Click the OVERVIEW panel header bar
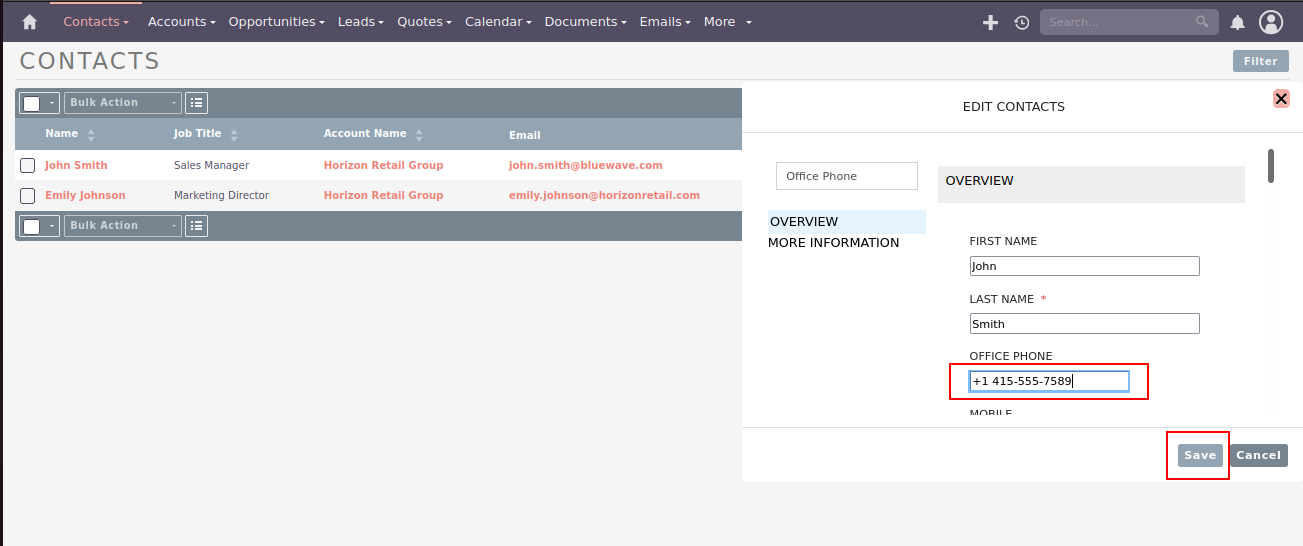 [x=1091, y=185]
